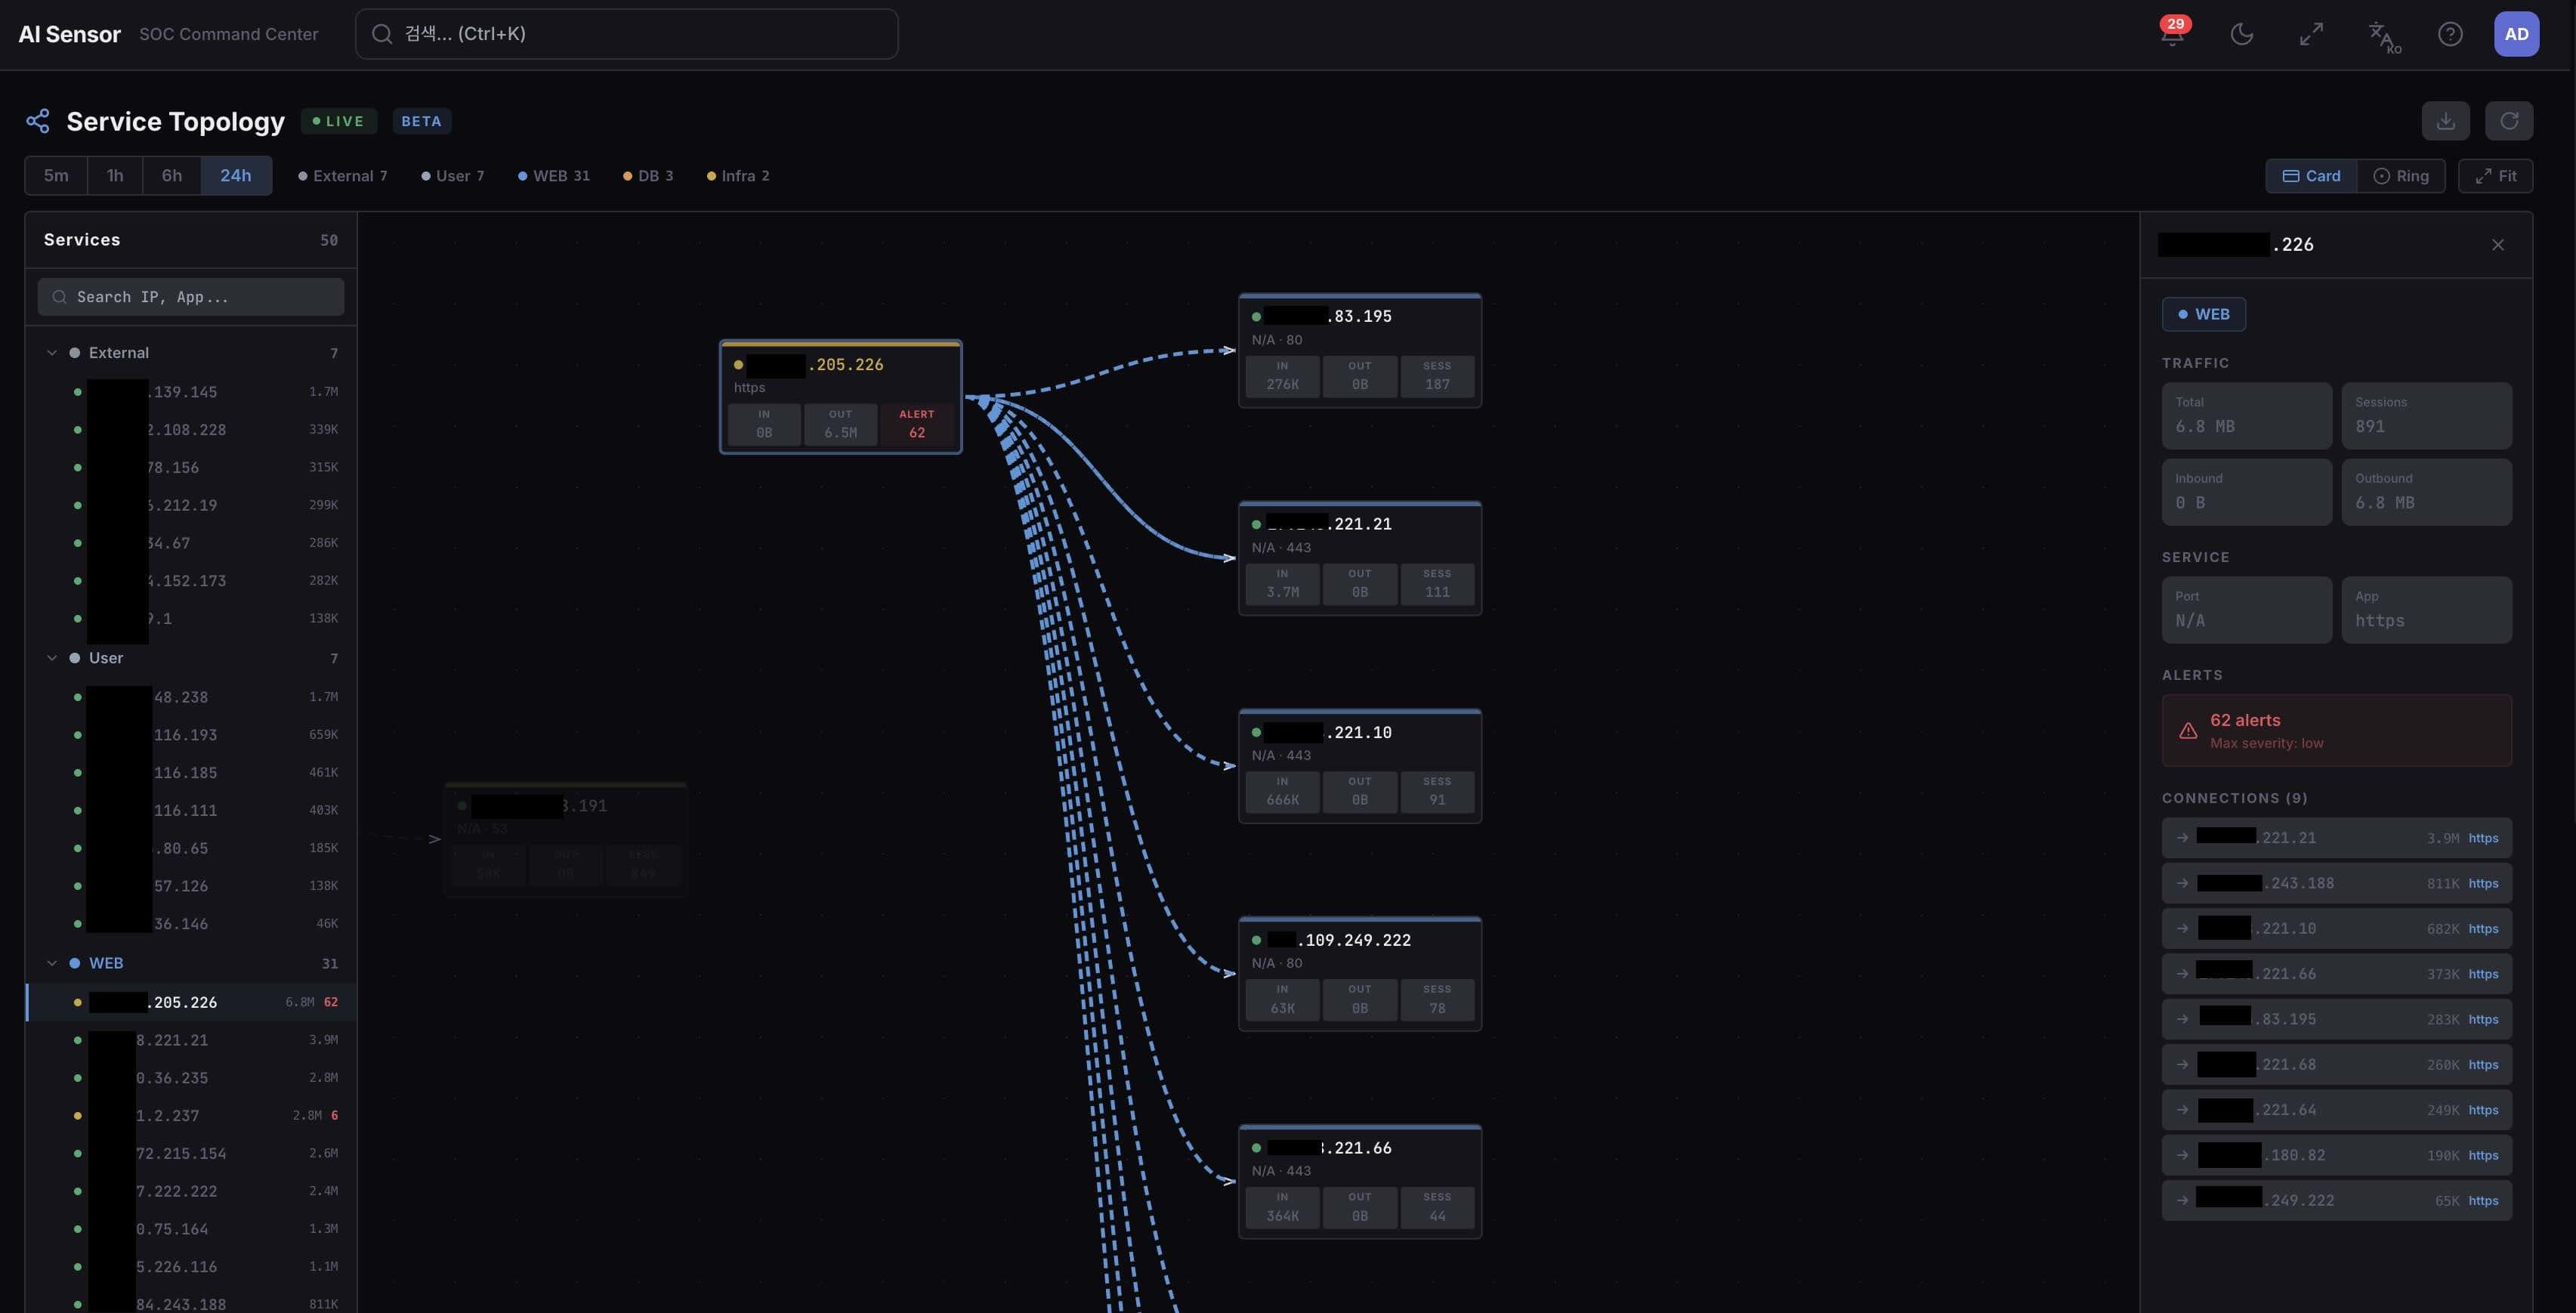Open connection .83.195 with 283K
2576x1313 pixels.
click(x=2336, y=1019)
